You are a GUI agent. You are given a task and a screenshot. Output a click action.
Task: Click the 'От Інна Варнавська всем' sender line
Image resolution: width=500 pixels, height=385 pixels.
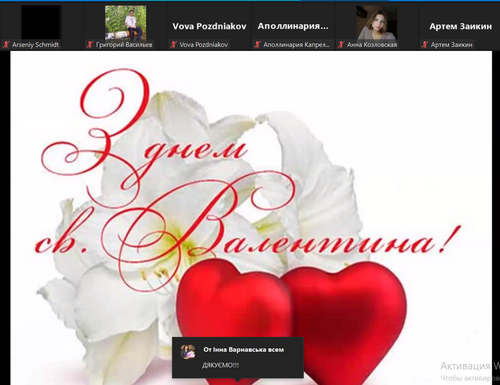tap(244, 350)
